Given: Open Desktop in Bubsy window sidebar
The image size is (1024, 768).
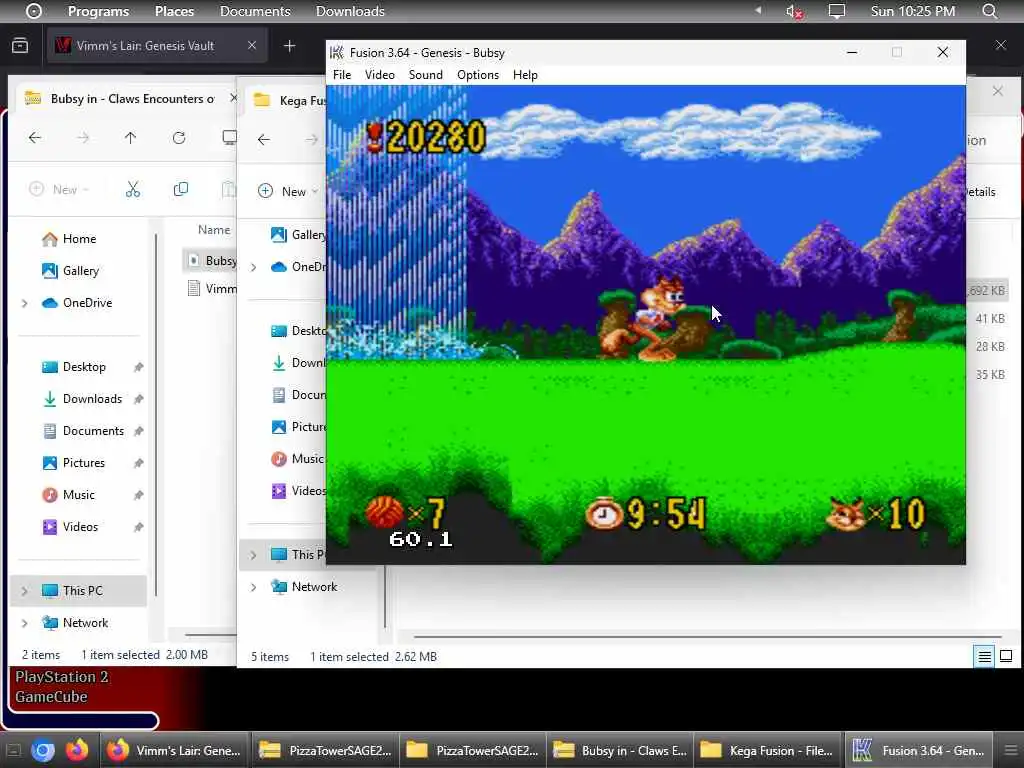Looking at the screenshot, I should tap(84, 367).
